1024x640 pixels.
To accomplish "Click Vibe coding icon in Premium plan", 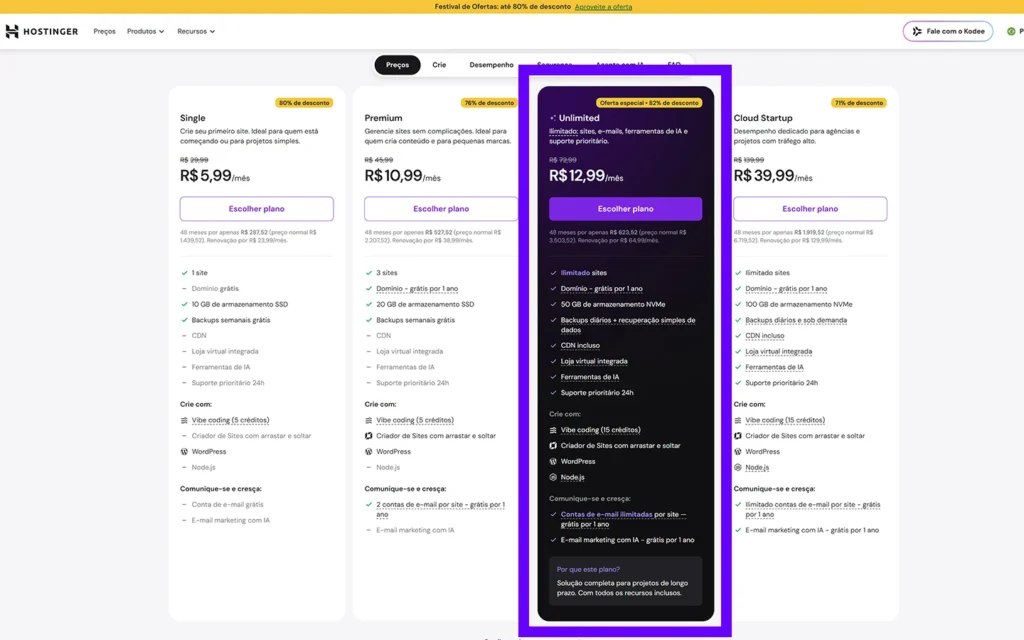I will (368, 420).
